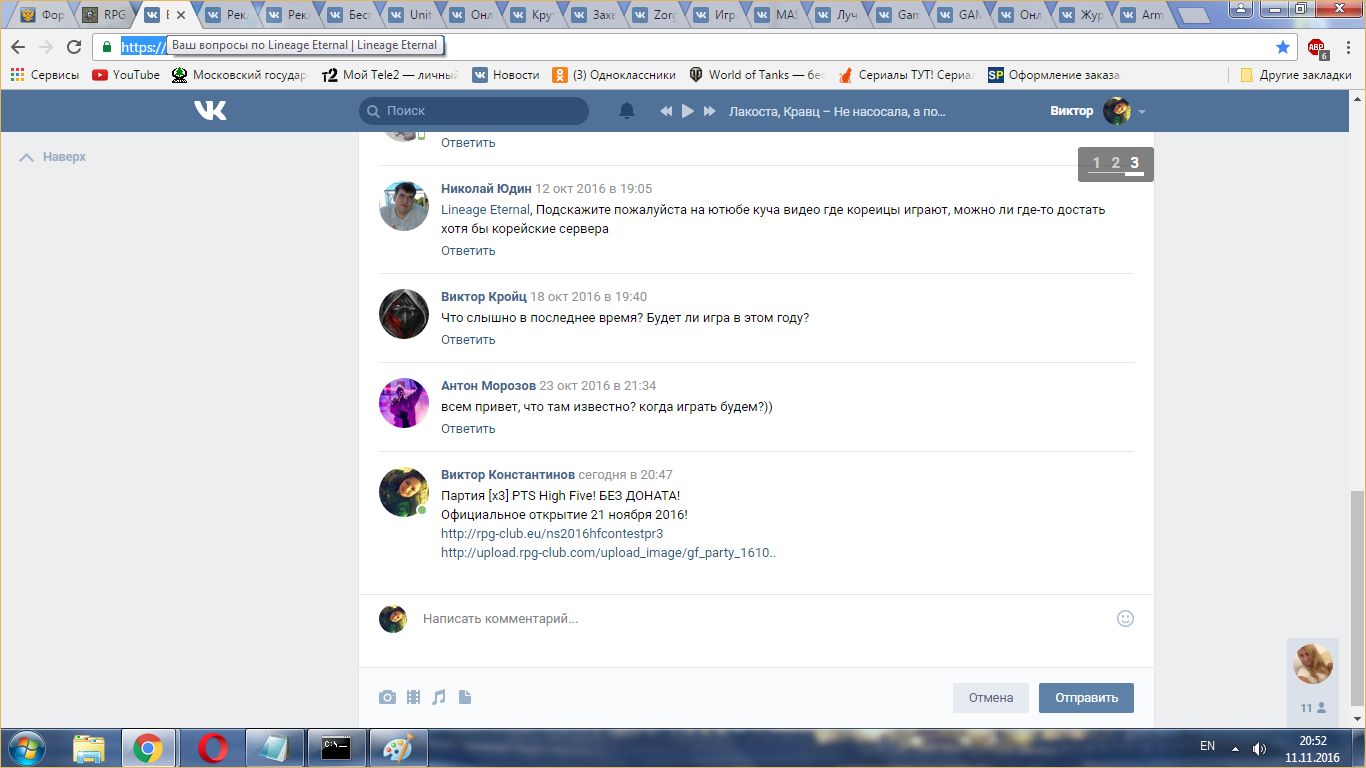Image resolution: width=1366 pixels, height=768 pixels.
Task: Switch to Opera in the taskbar
Action: coord(212,748)
